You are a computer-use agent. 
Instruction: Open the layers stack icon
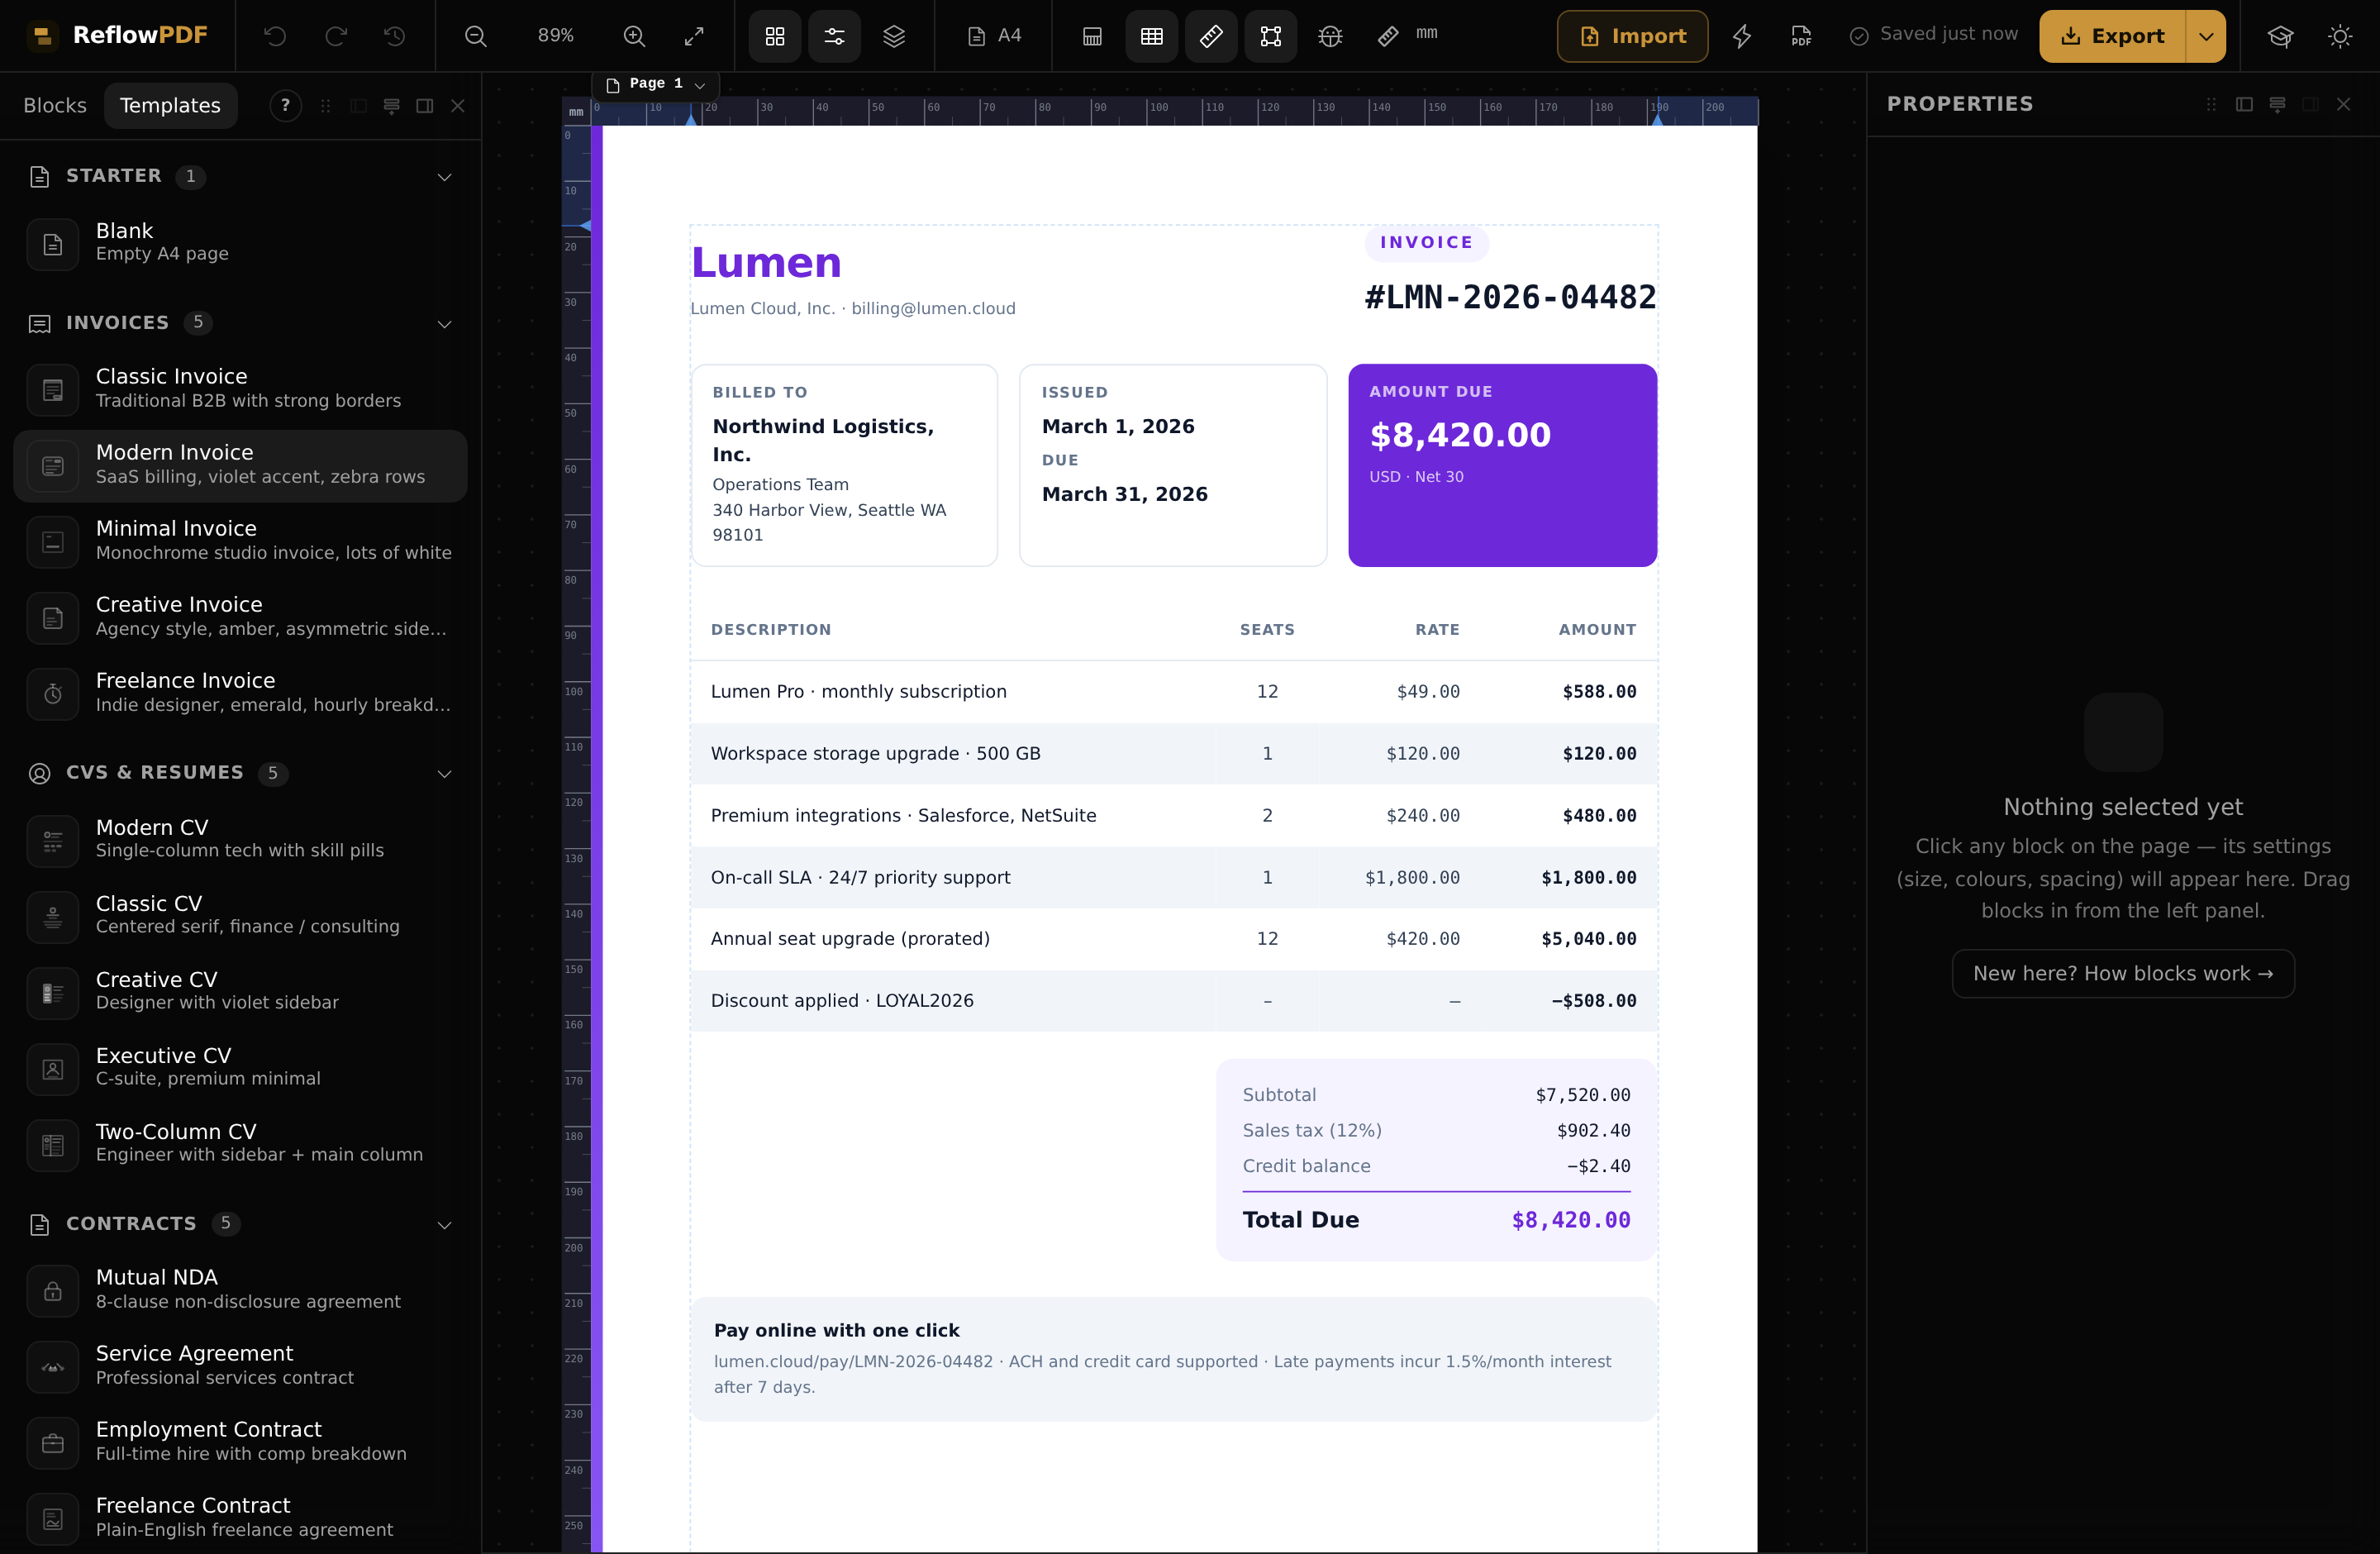tap(894, 36)
